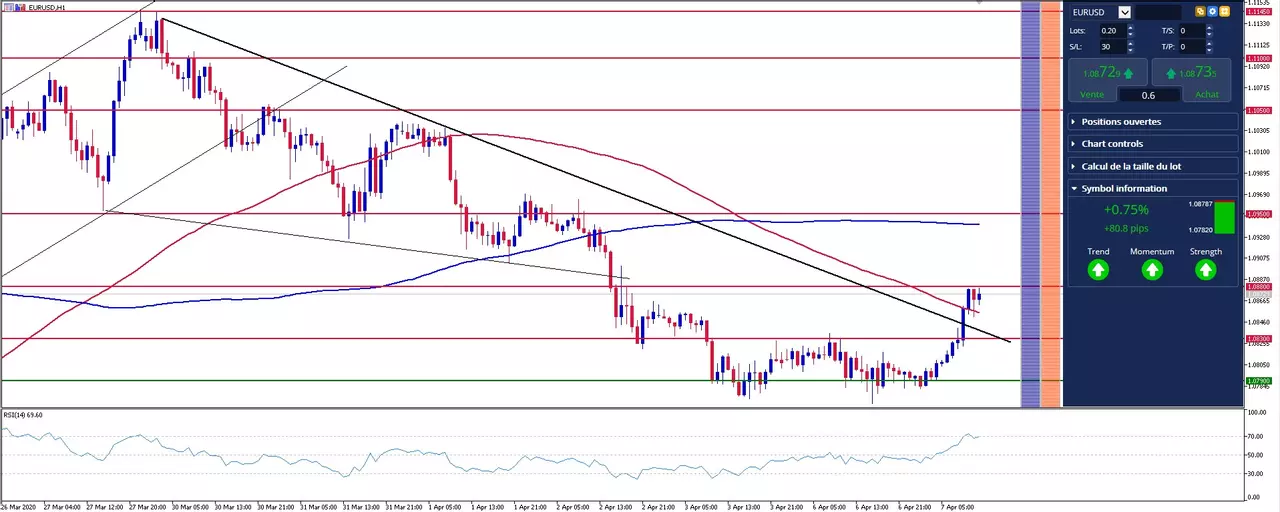This screenshot has width=1280, height=512.
Task: Select the 1.11000 price level label
Action: pyautogui.click(x=1259, y=59)
